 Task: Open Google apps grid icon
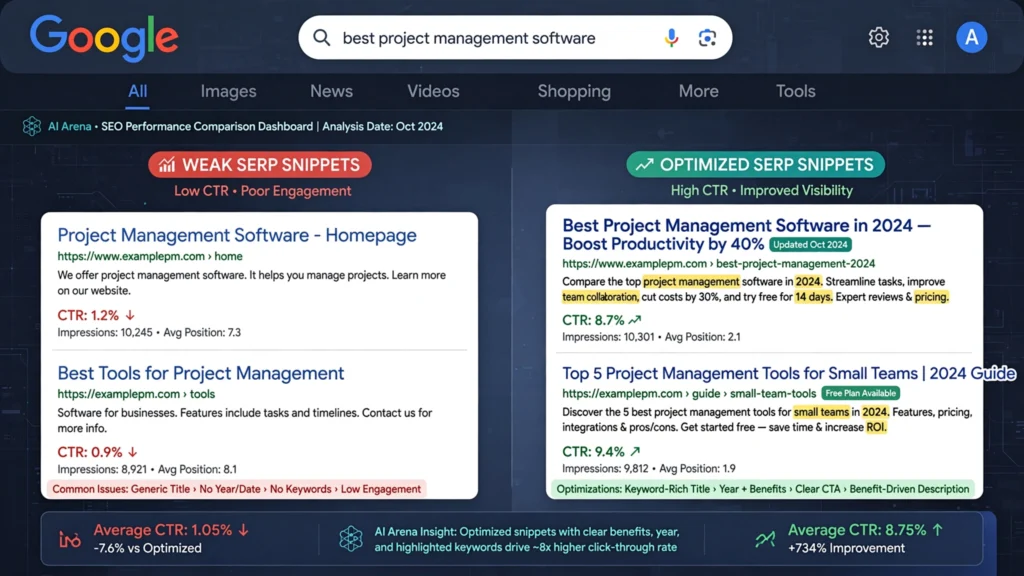tap(925, 37)
